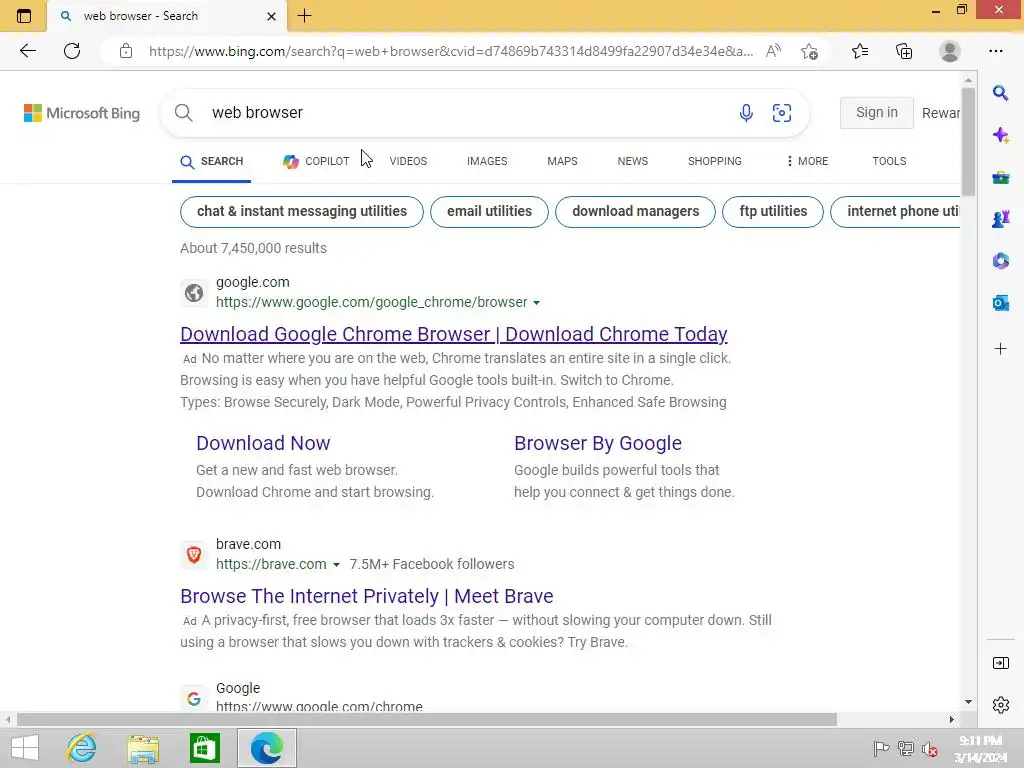Click the Sign in button
The image size is (1024, 768).
tap(876, 112)
